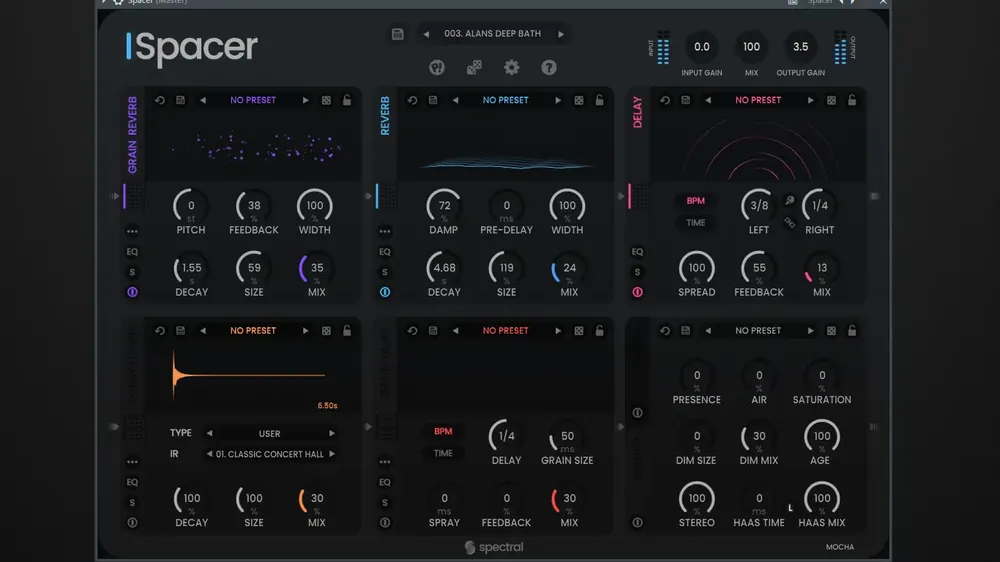
Task: Open plugin settings gear
Action: point(511,67)
